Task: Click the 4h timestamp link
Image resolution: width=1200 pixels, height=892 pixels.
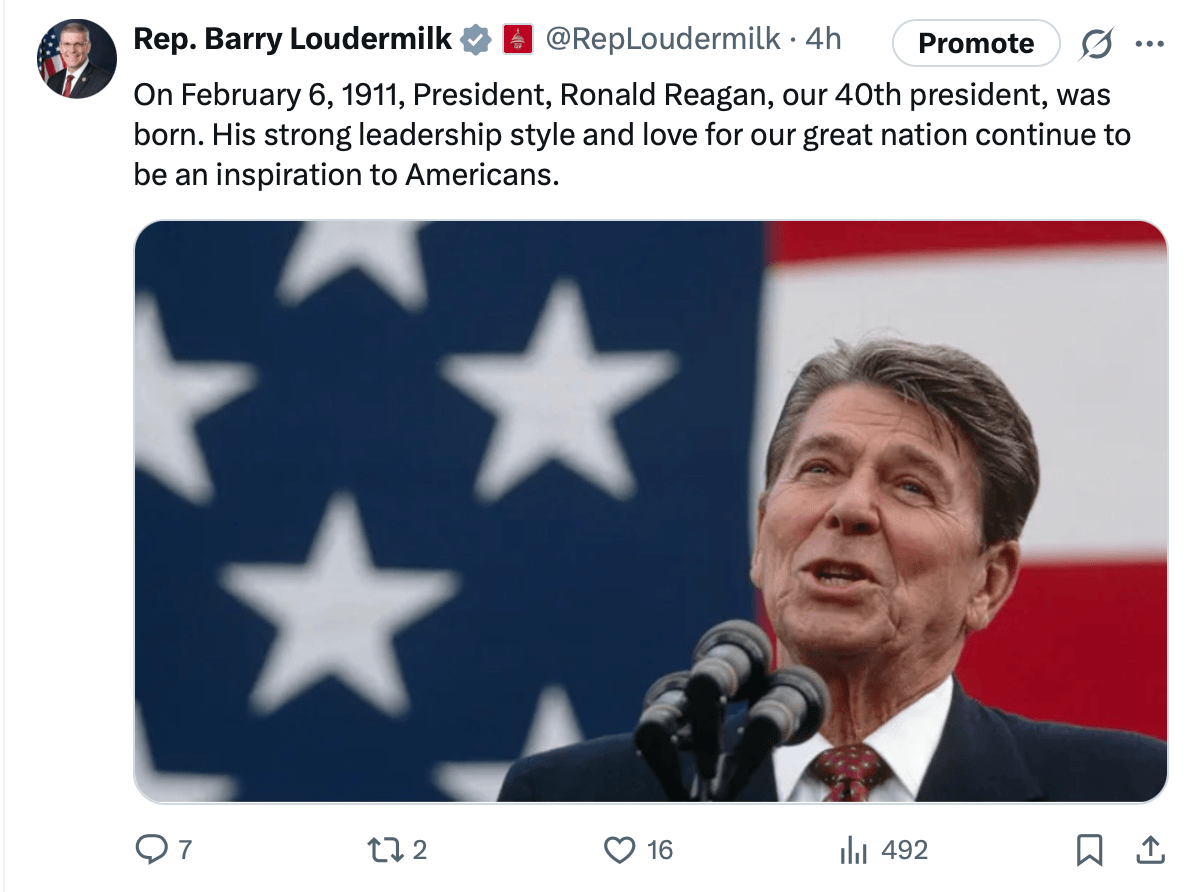Action: 823,39
